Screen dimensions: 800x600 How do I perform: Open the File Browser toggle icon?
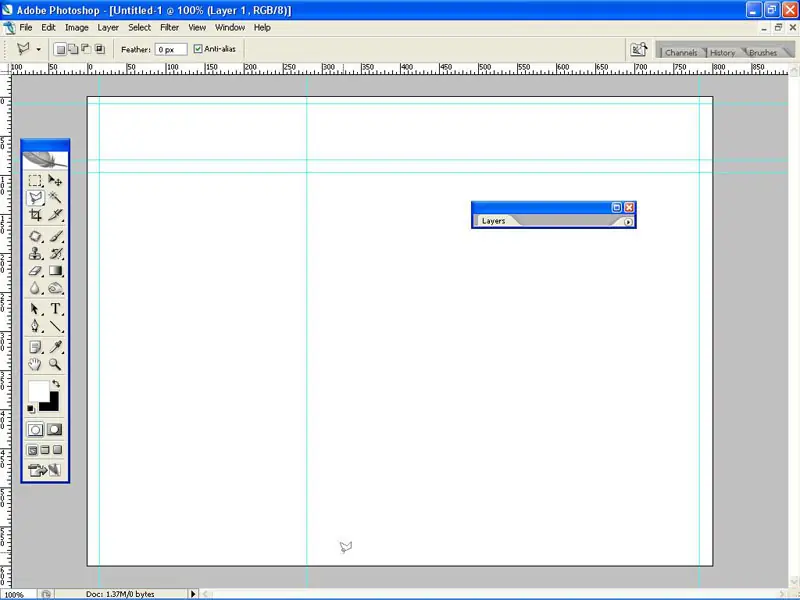[x=638, y=49]
